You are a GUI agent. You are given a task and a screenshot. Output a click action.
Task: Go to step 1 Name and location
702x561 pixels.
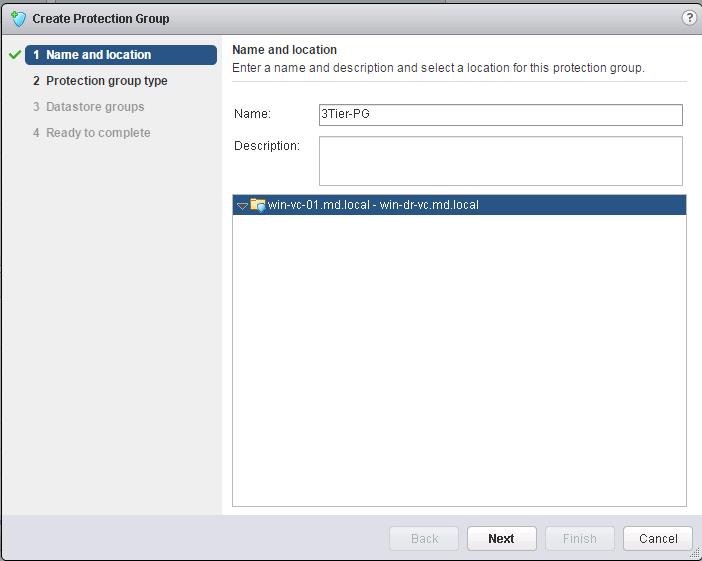pyautogui.click(x=121, y=55)
